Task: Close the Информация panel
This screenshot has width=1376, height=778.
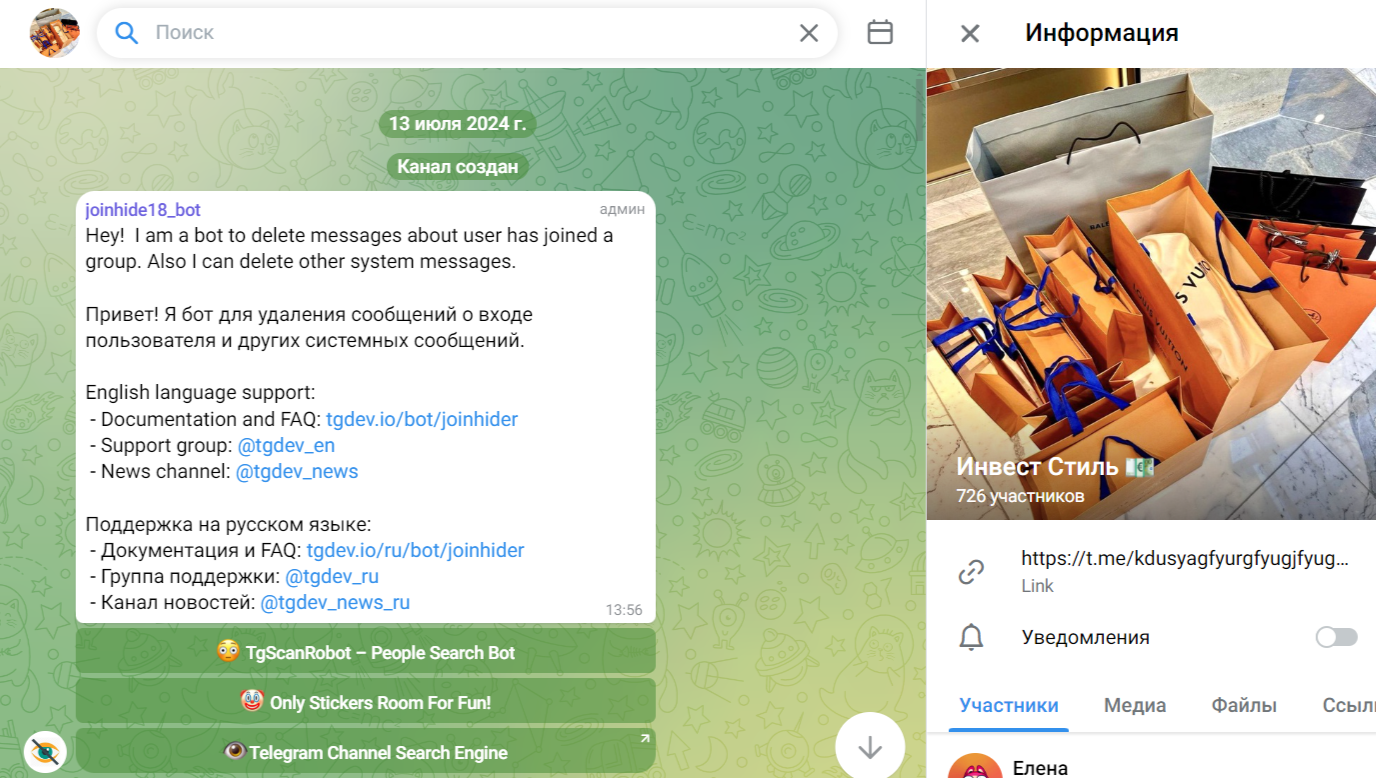Action: (x=970, y=34)
